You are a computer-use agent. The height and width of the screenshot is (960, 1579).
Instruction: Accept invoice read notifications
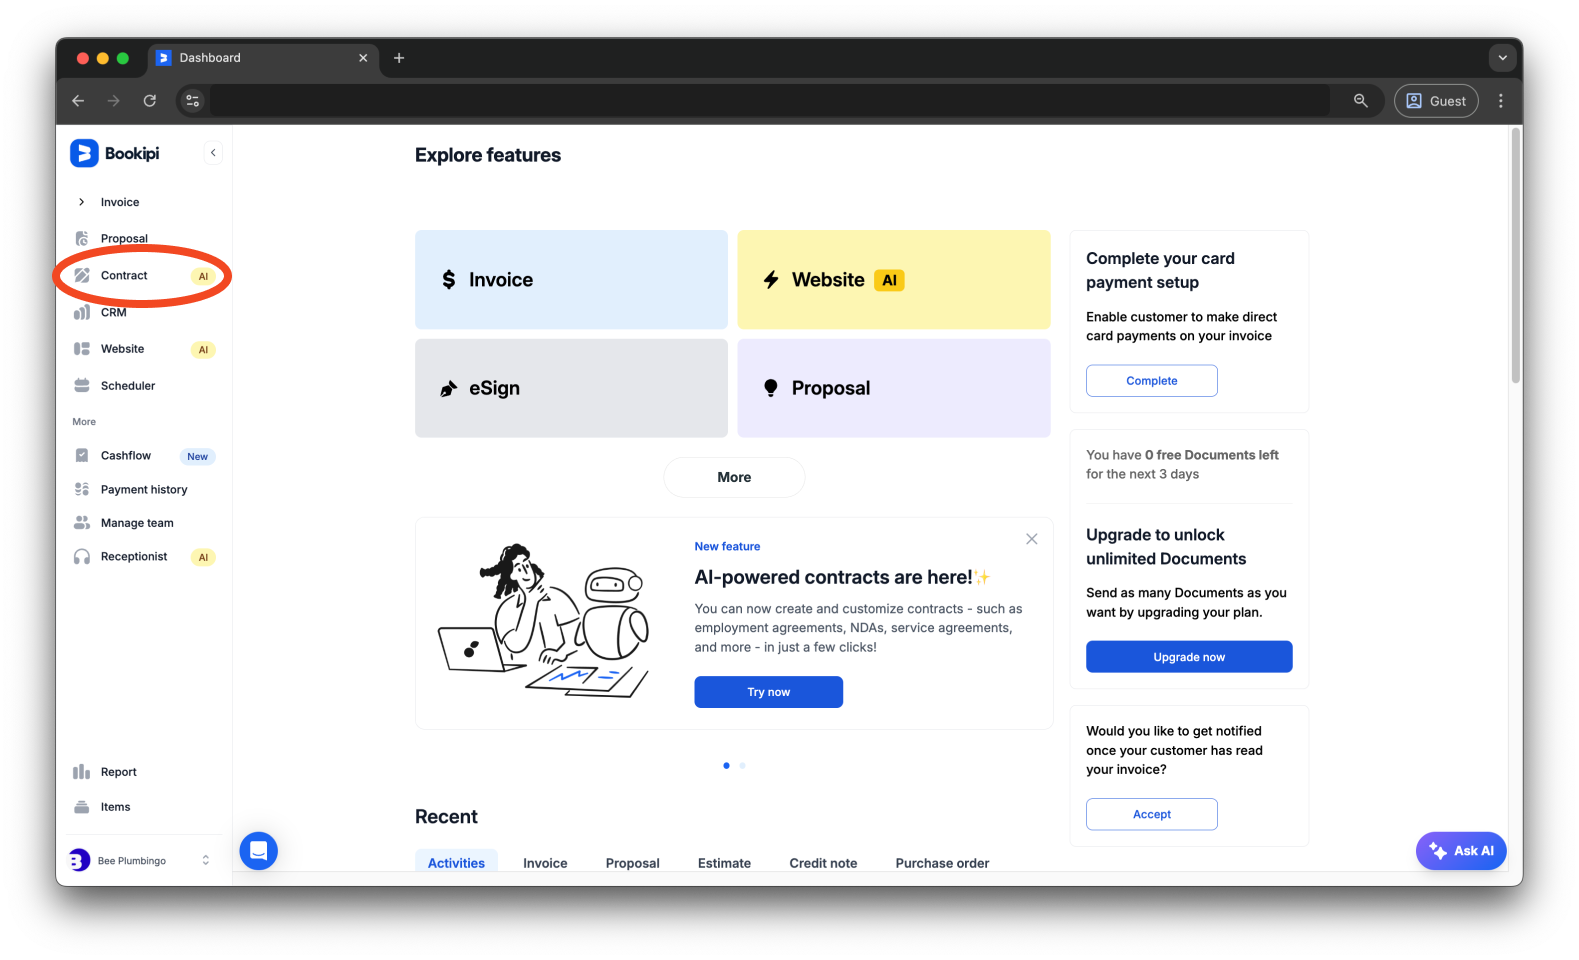click(1152, 814)
